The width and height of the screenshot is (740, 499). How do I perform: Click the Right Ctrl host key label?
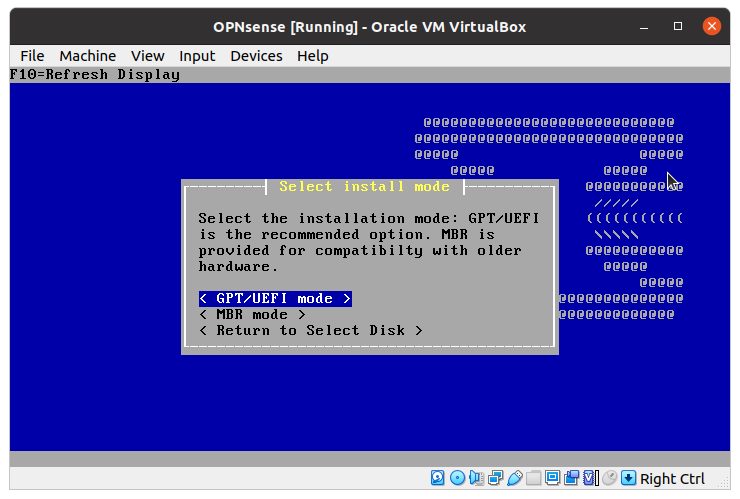672,479
